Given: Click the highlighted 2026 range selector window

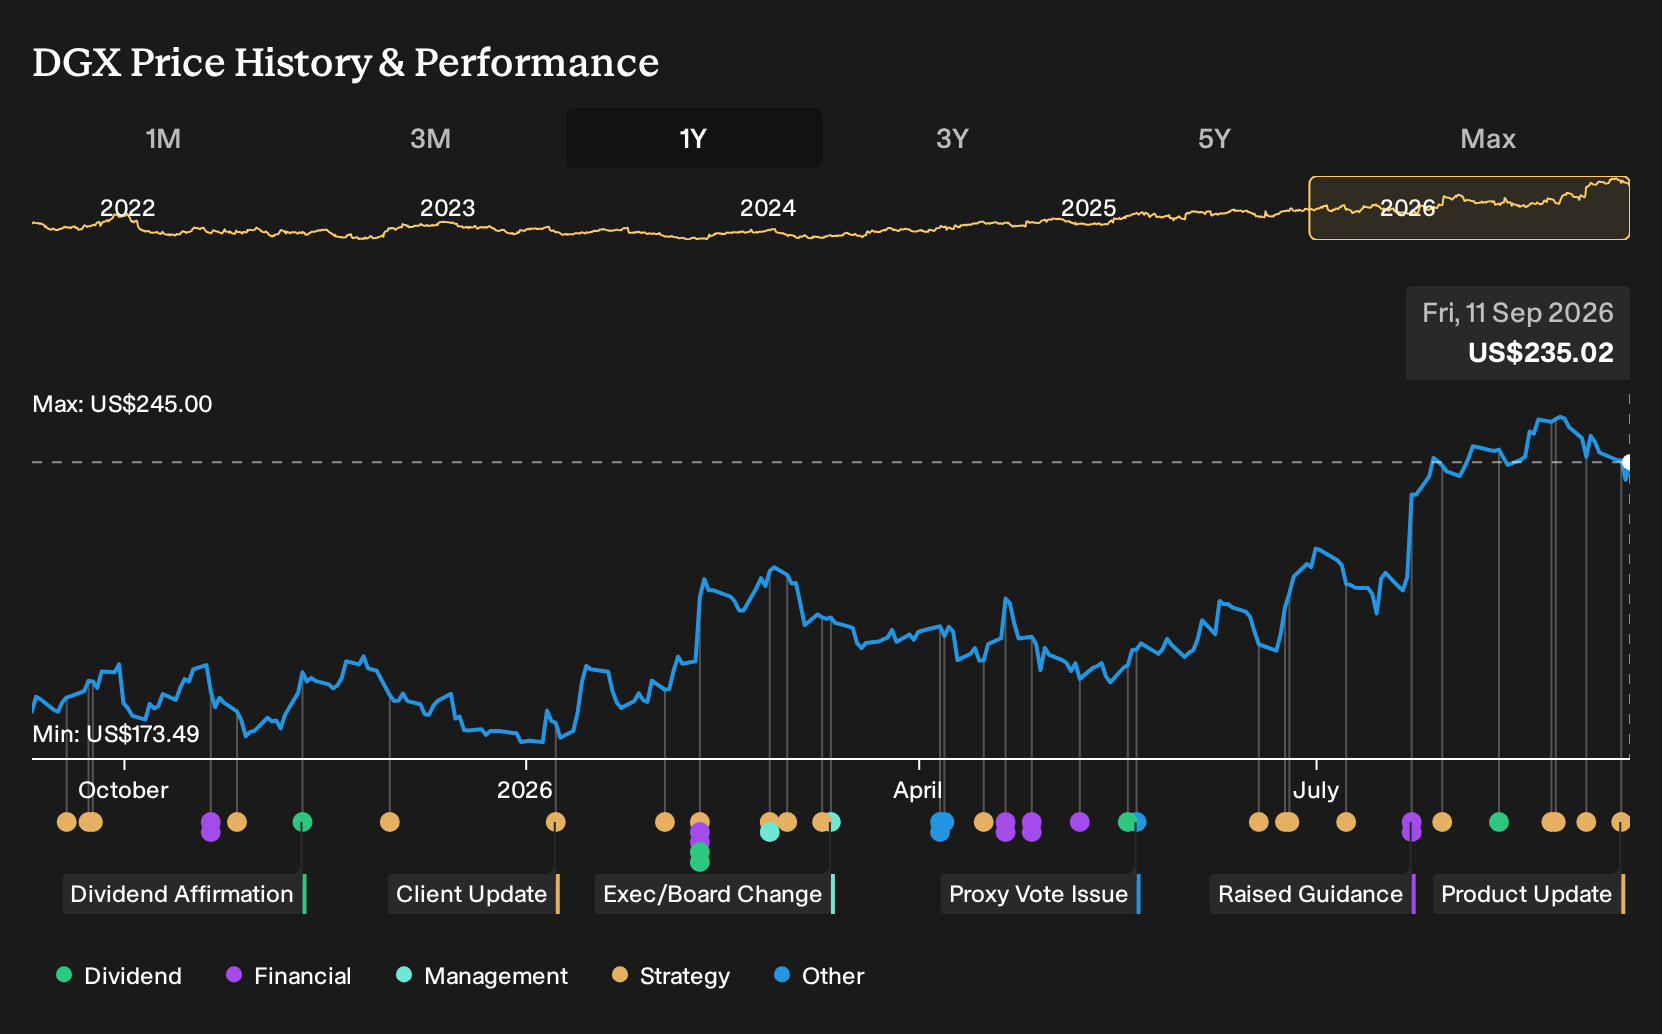Looking at the screenshot, I should (x=1469, y=208).
